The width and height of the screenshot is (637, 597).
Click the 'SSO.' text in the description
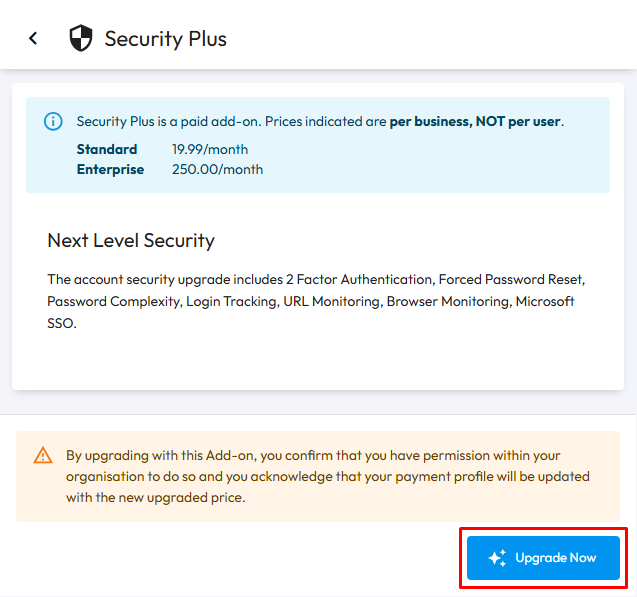coord(62,323)
